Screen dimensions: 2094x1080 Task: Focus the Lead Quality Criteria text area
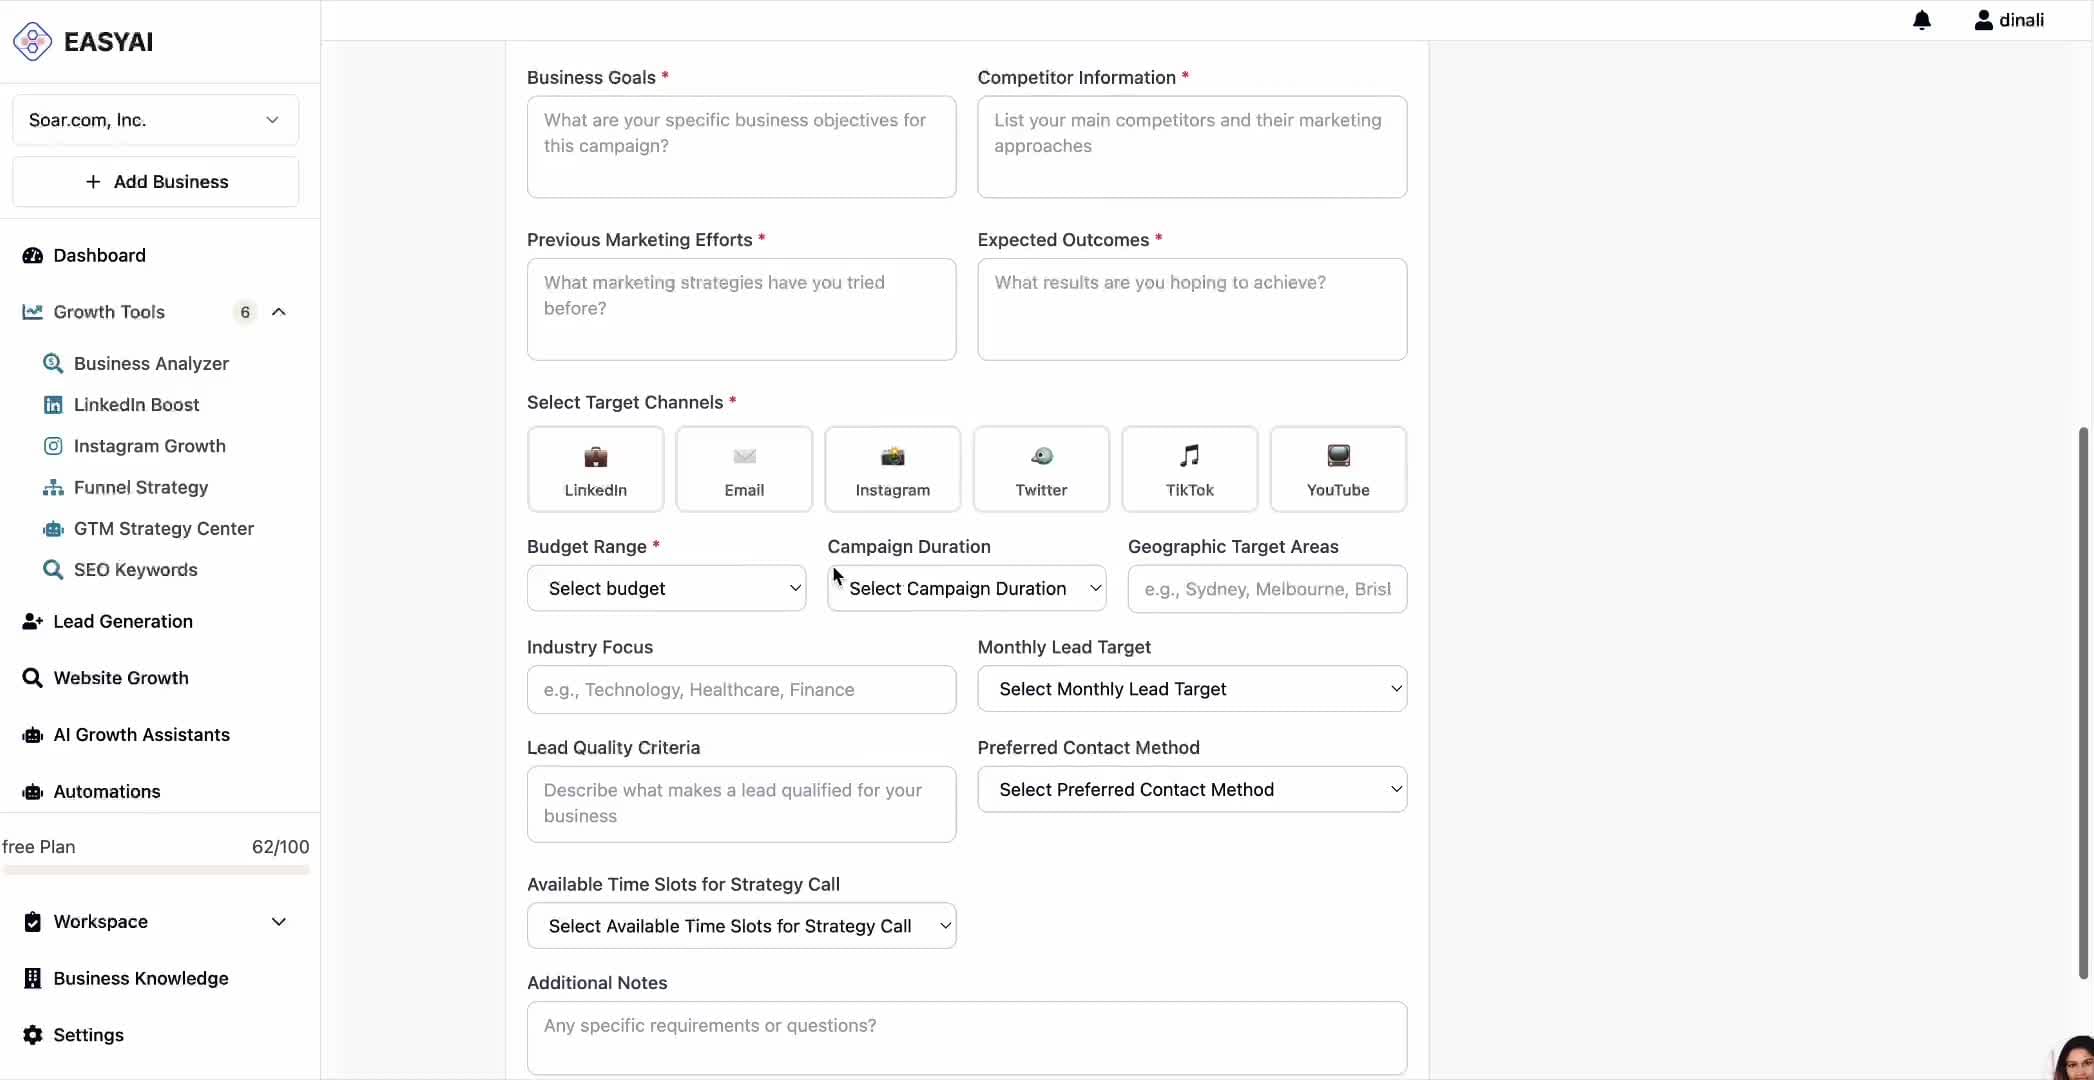(741, 804)
